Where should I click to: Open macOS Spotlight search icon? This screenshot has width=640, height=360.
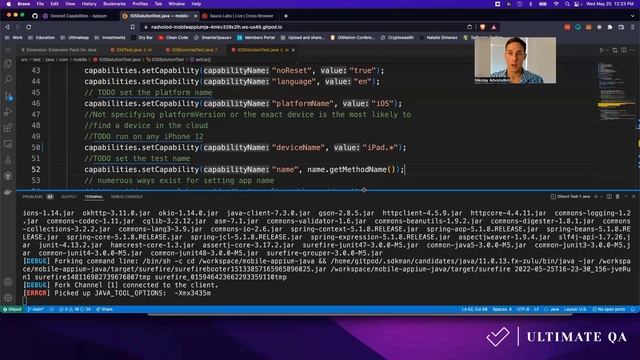pyautogui.click(x=567, y=4)
